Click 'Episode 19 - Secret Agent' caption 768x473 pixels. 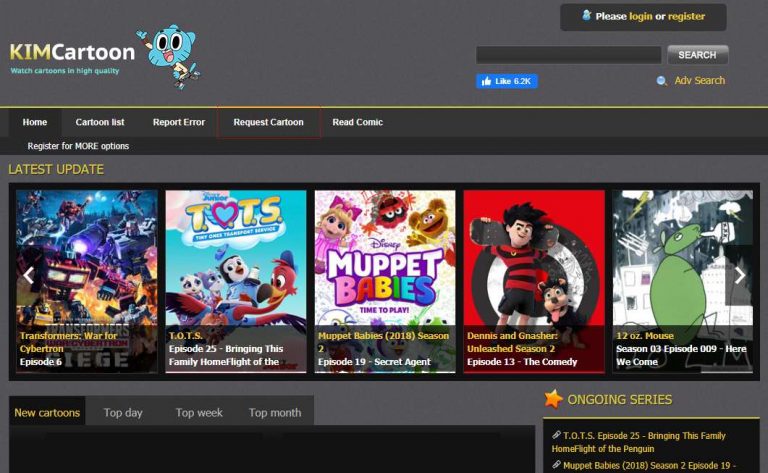pos(374,362)
